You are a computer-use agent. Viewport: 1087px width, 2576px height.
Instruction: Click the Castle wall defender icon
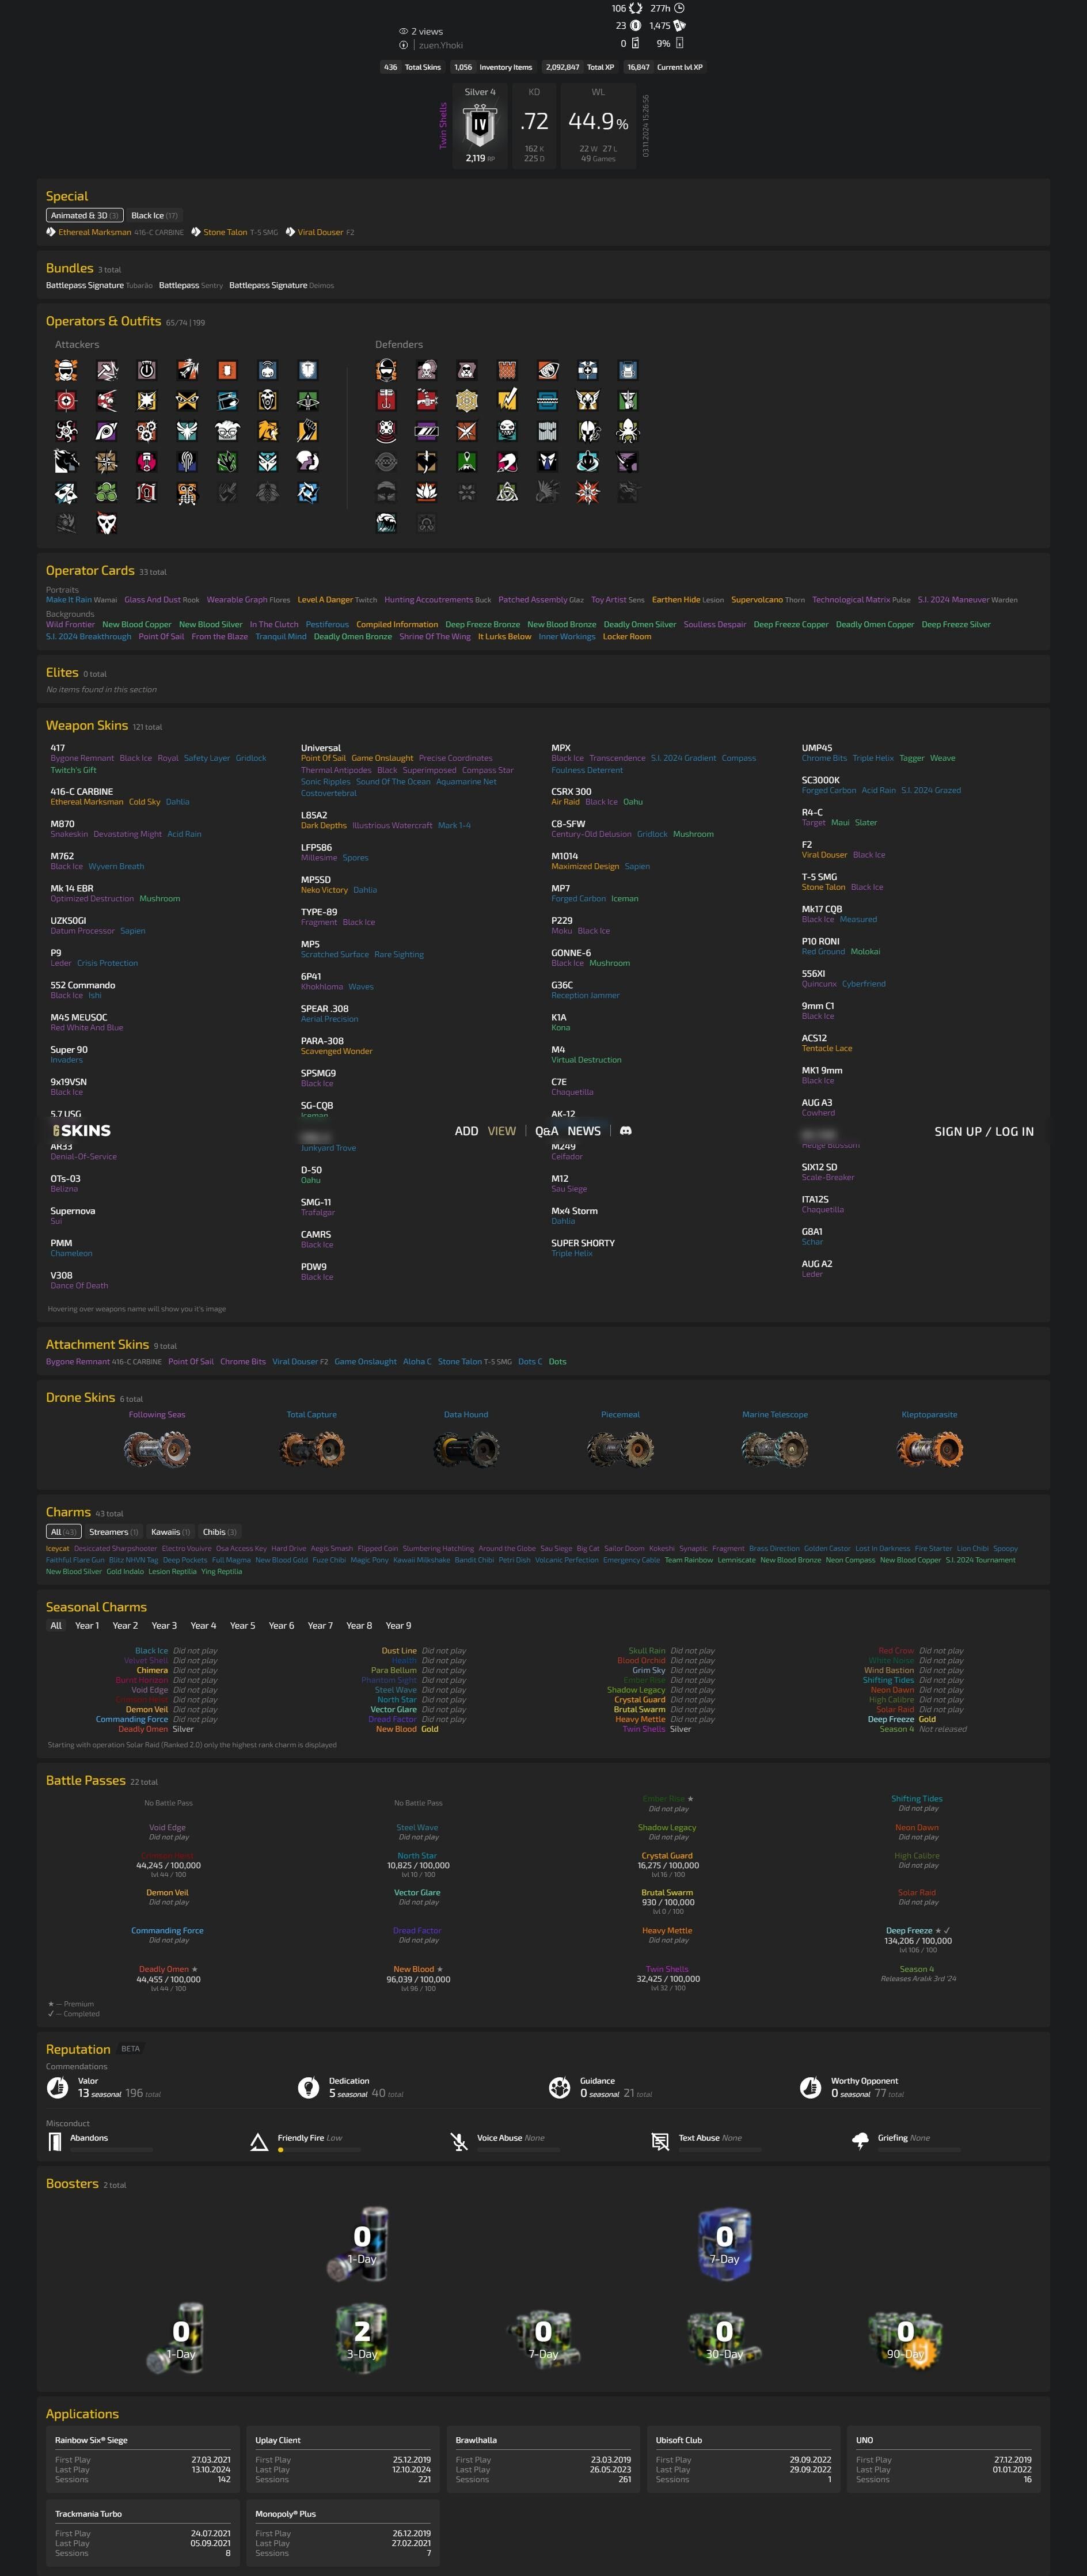pos(507,371)
